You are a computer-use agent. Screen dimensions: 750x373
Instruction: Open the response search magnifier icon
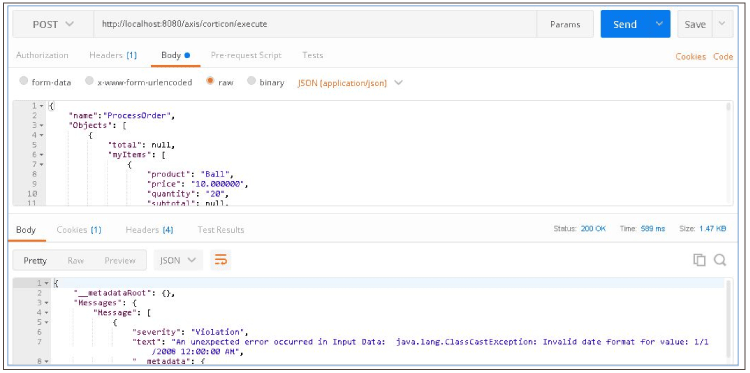(720, 260)
